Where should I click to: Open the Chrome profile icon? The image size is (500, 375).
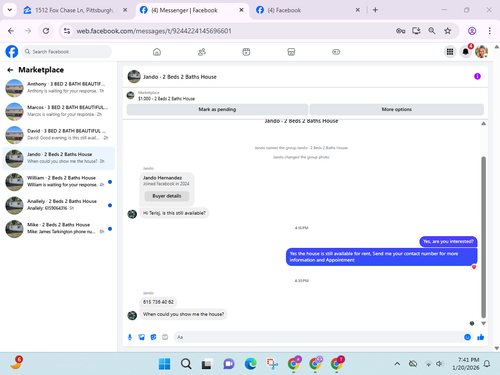pyautogui.click(x=472, y=31)
